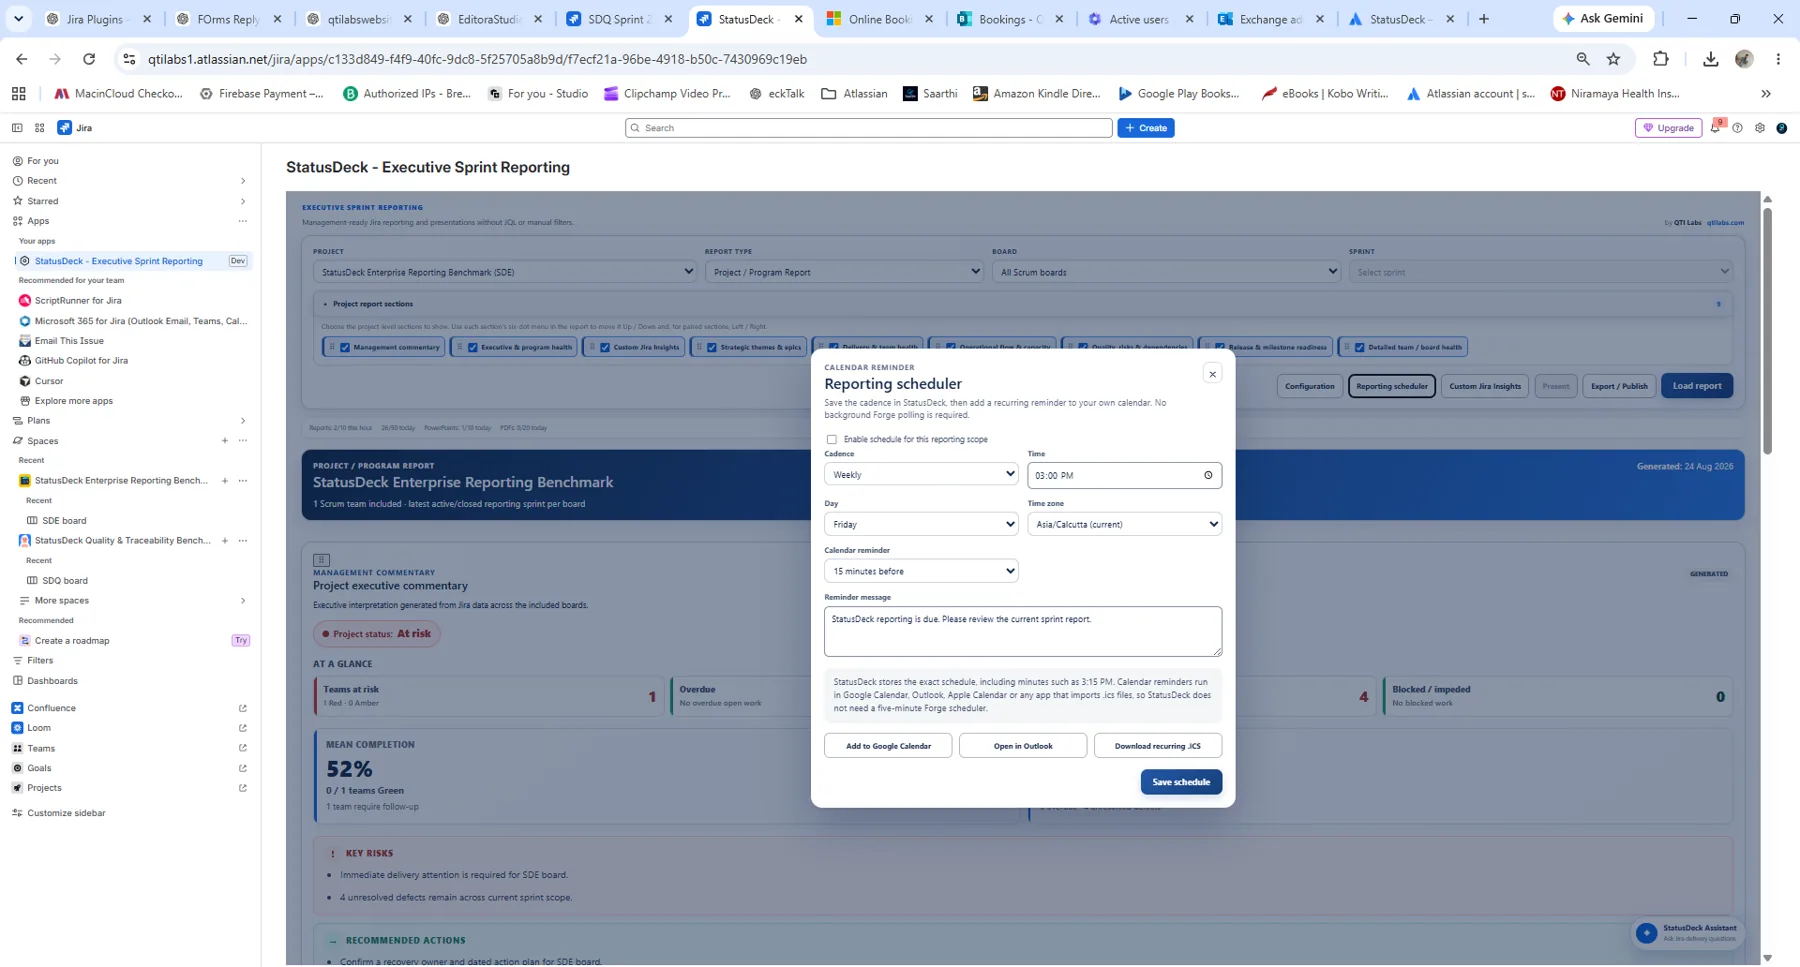Screen dimensions: 1800x967
Task: Open ScriptRunner for Jira app
Action: point(78,300)
